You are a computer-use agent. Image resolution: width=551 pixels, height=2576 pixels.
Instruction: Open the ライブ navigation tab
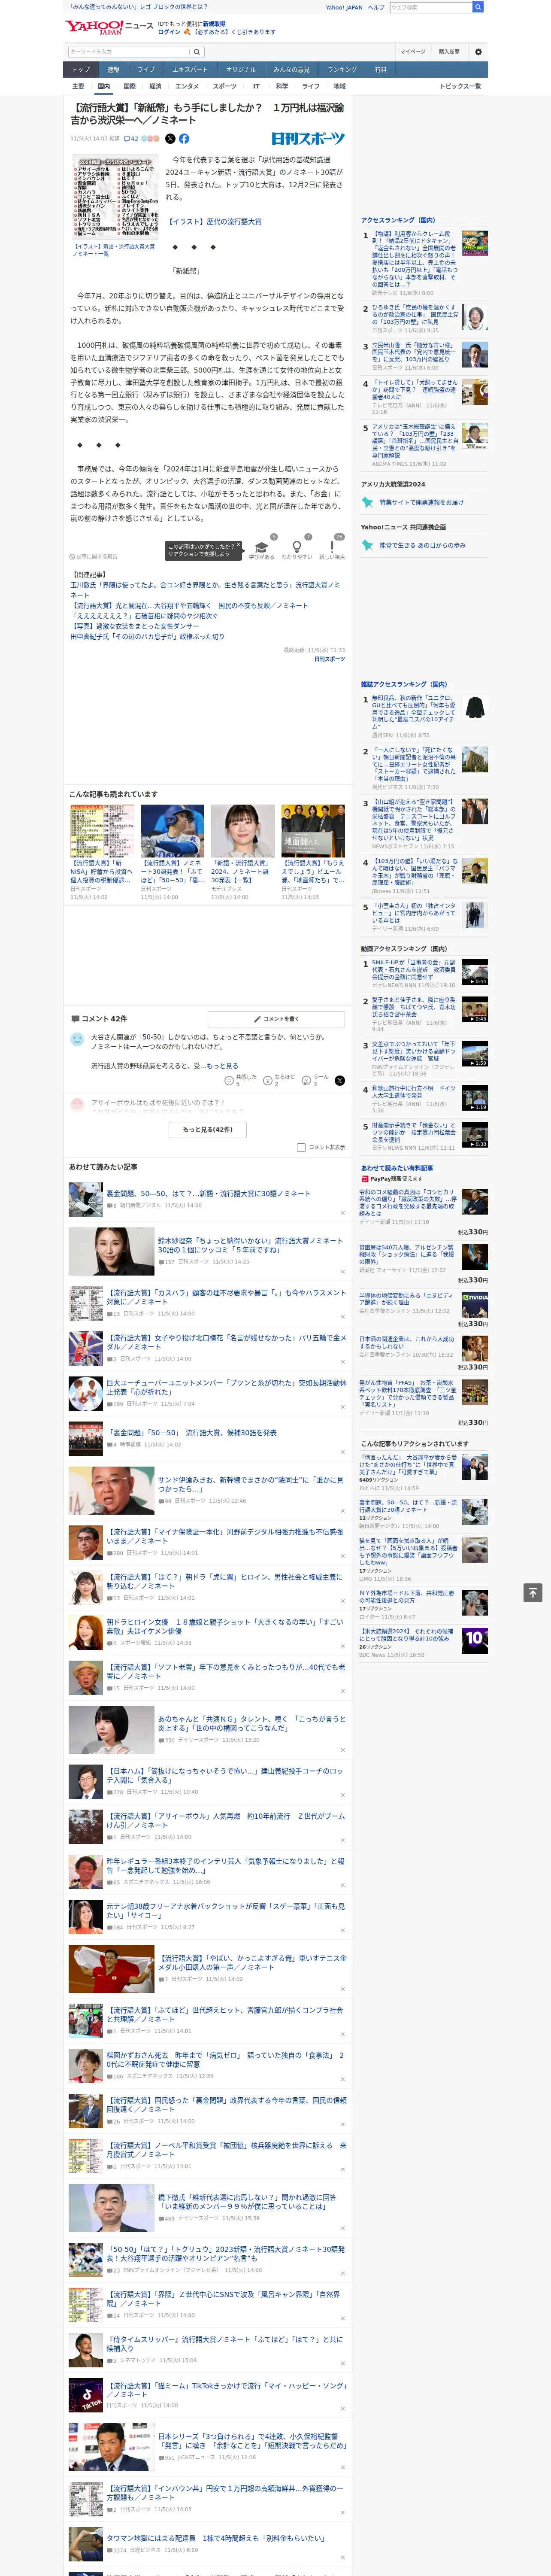(x=146, y=70)
